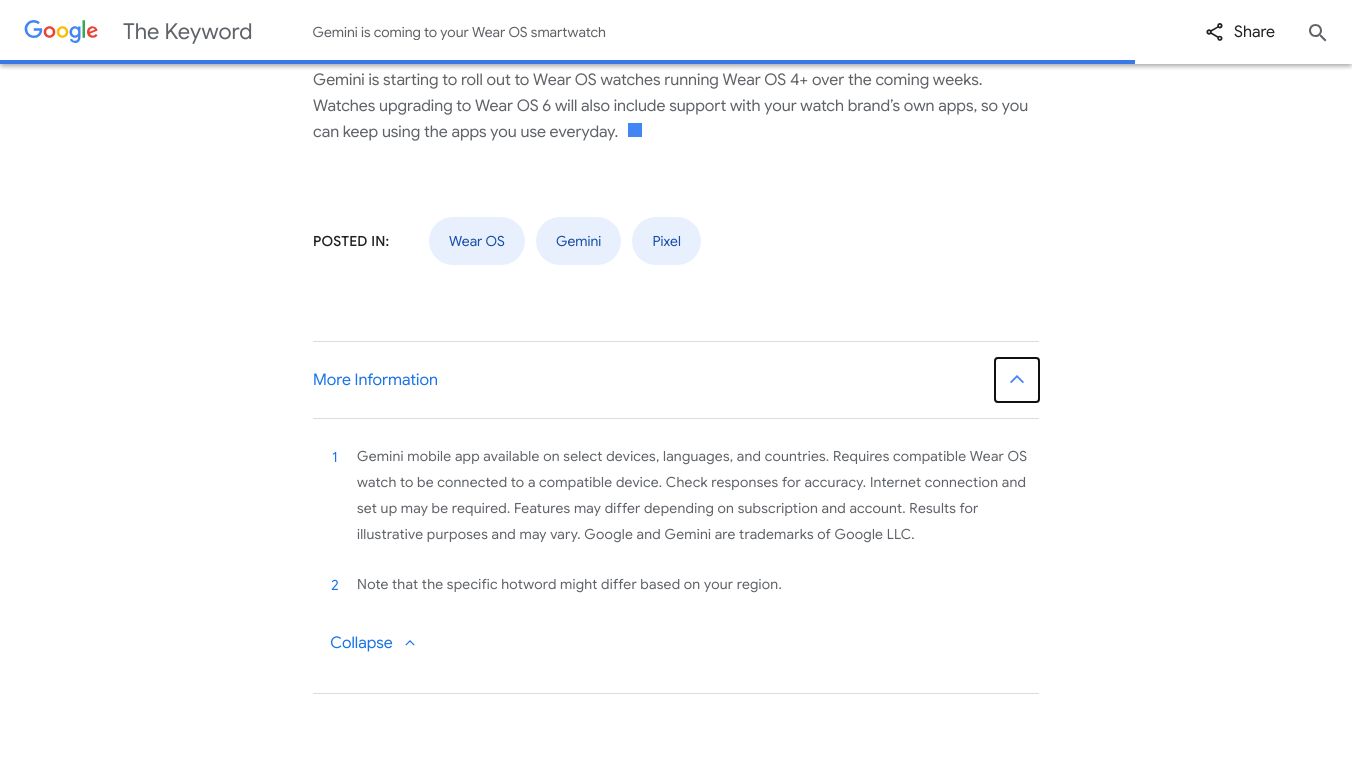This screenshot has width=1352, height=760.
Task: Click the article title in the header
Action: (459, 32)
